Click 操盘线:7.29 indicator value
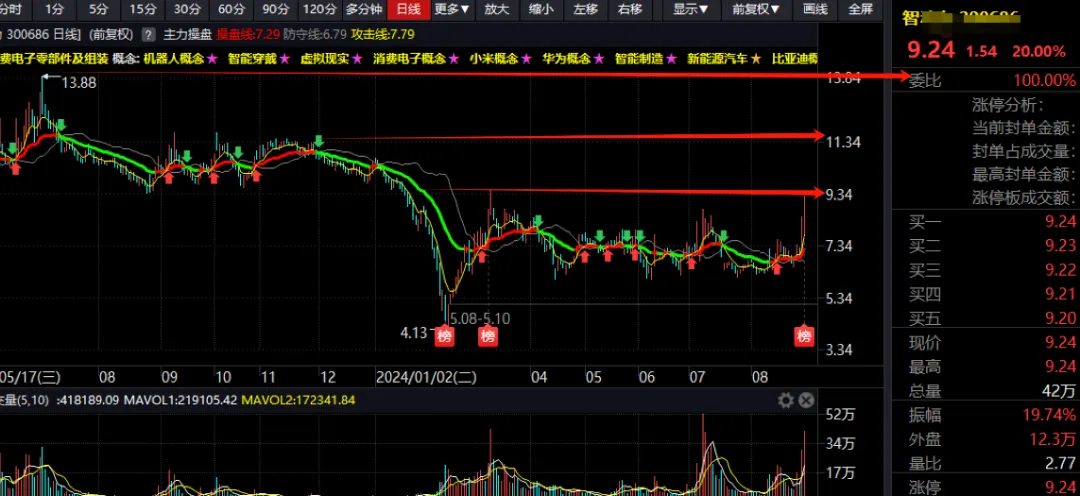The height and width of the screenshot is (496, 1080). click(x=248, y=34)
